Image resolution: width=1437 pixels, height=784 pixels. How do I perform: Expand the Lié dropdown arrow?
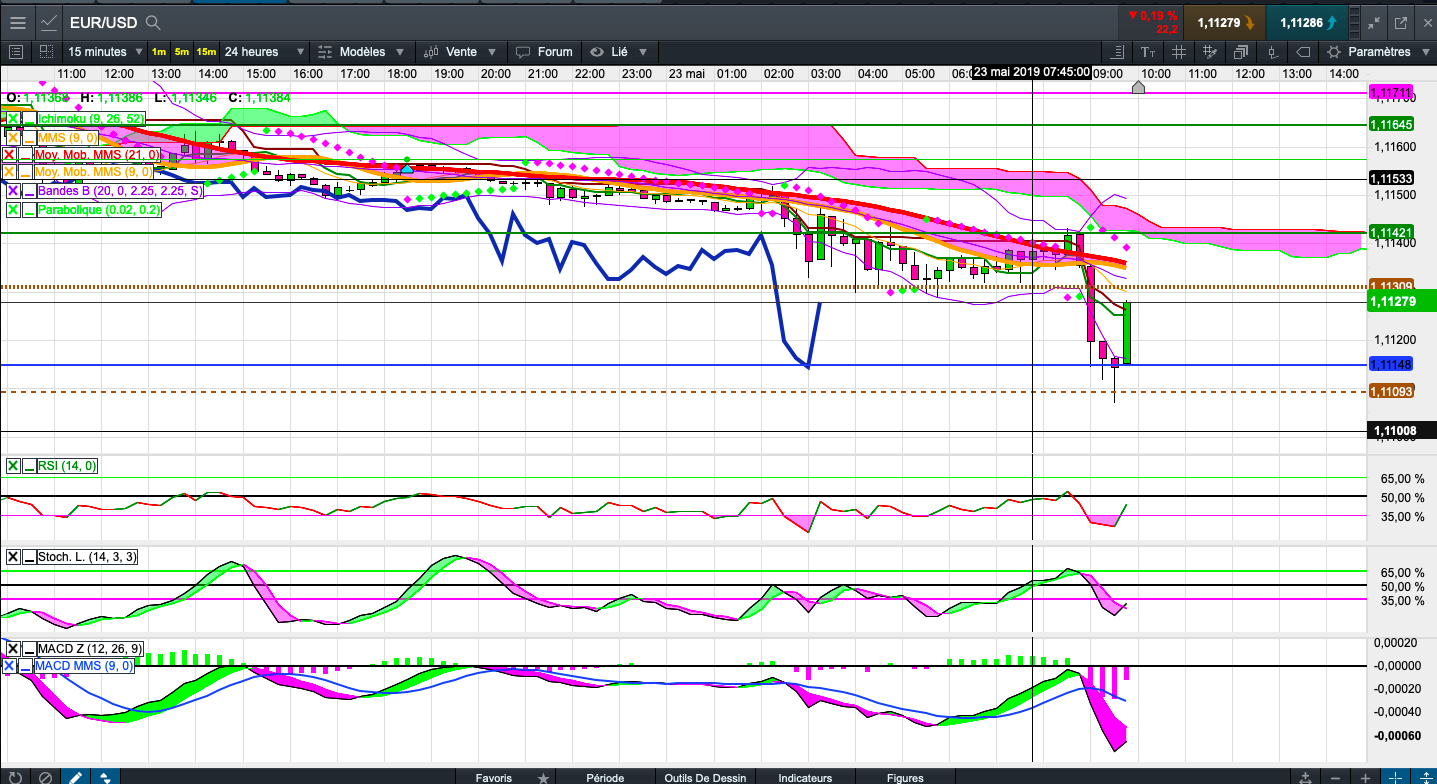pos(642,52)
